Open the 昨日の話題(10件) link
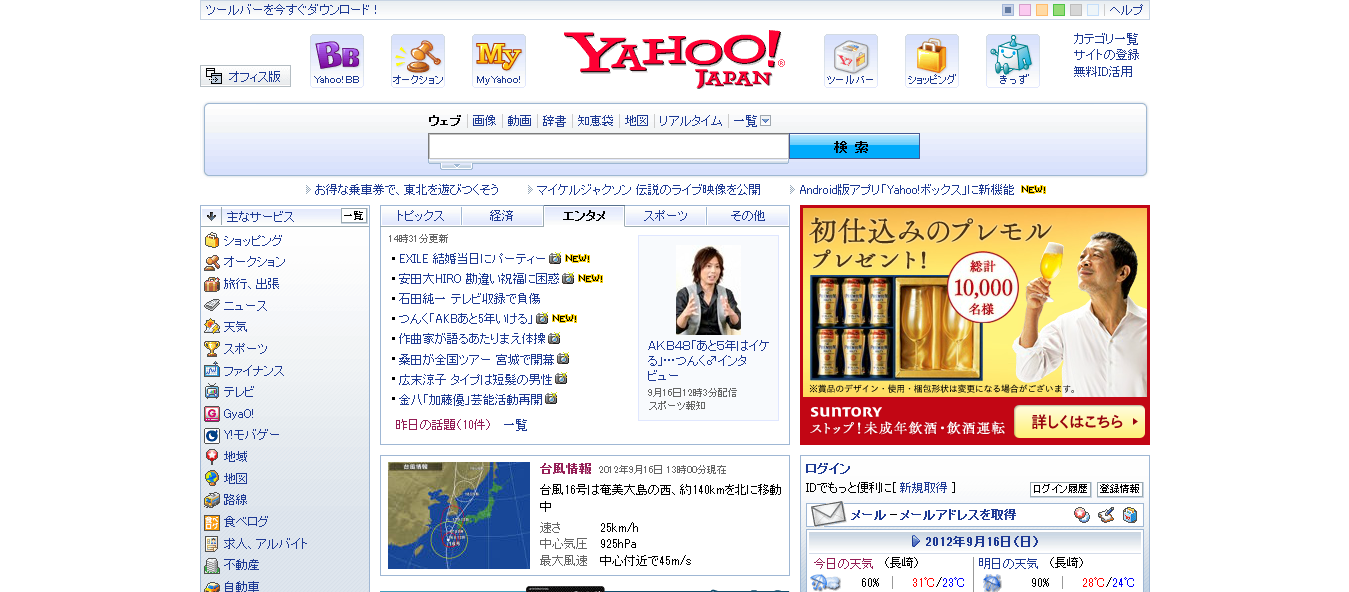The height and width of the screenshot is (592, 1349). point(443,425)
